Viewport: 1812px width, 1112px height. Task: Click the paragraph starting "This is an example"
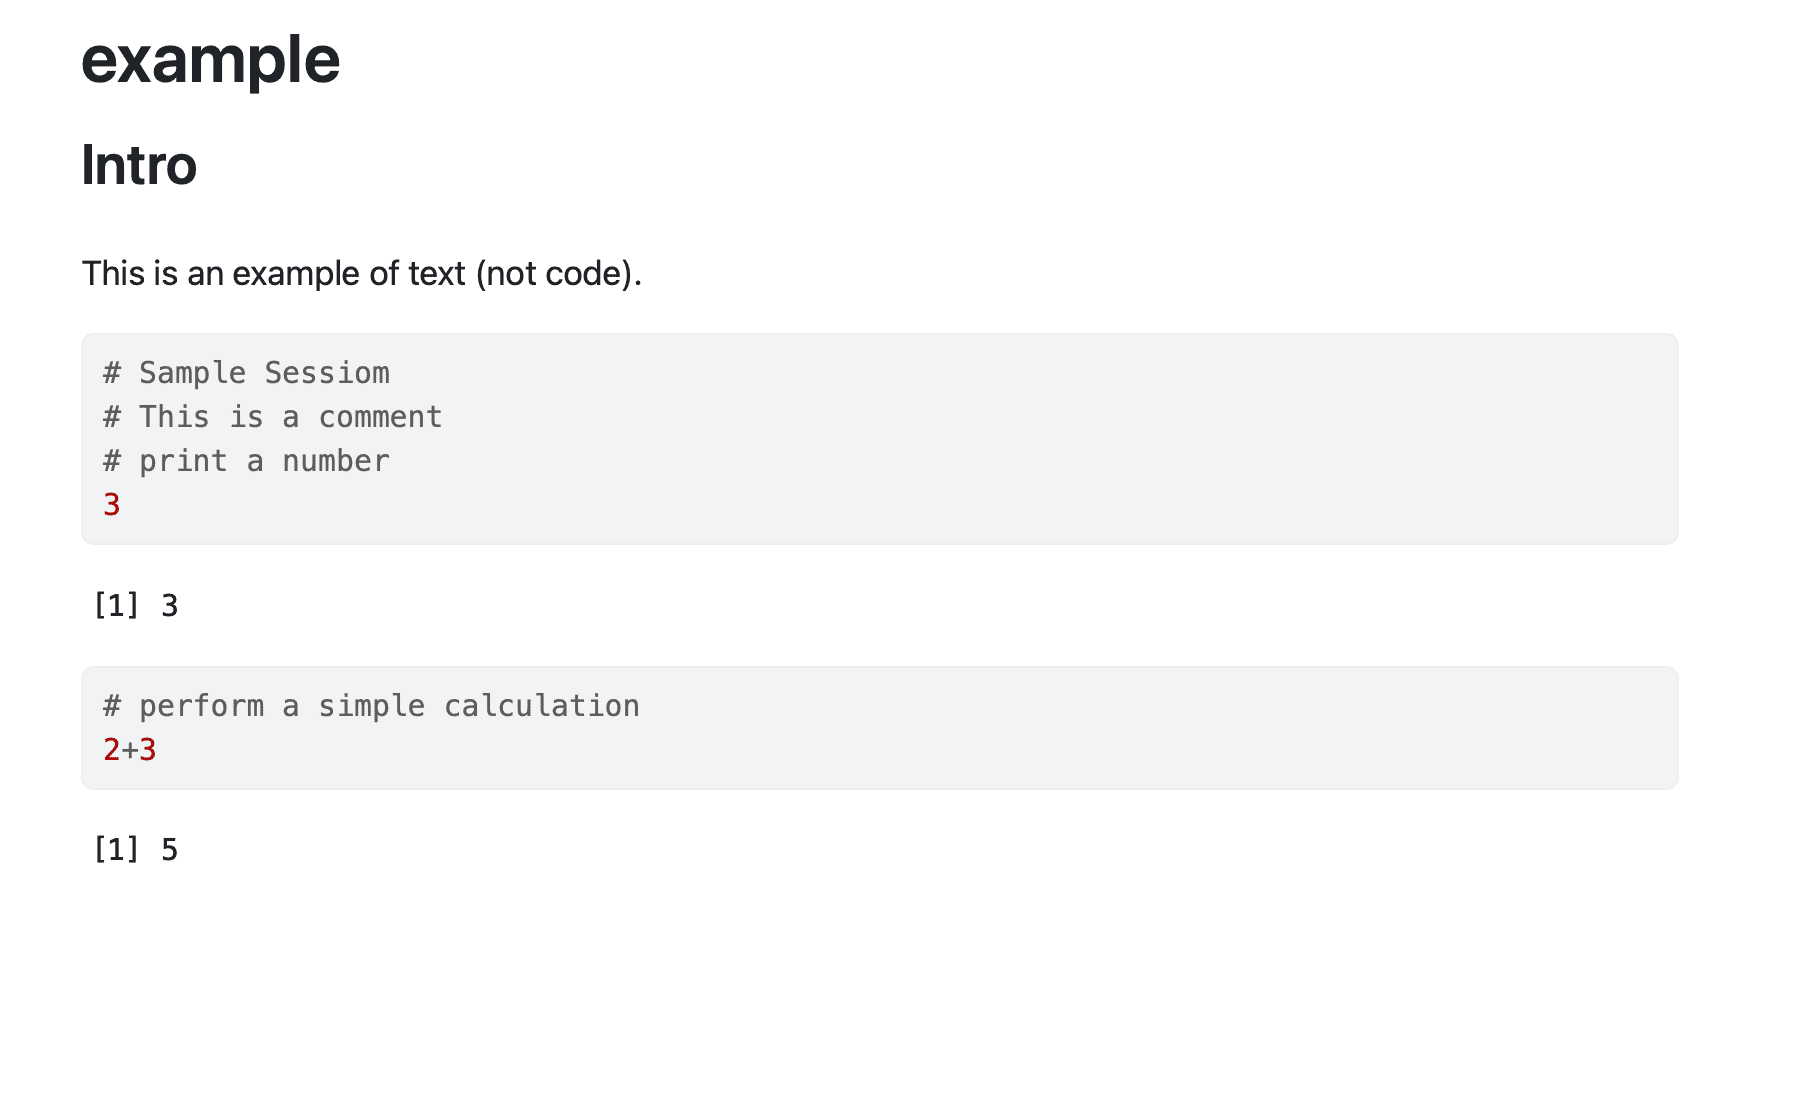coord(360,273)
